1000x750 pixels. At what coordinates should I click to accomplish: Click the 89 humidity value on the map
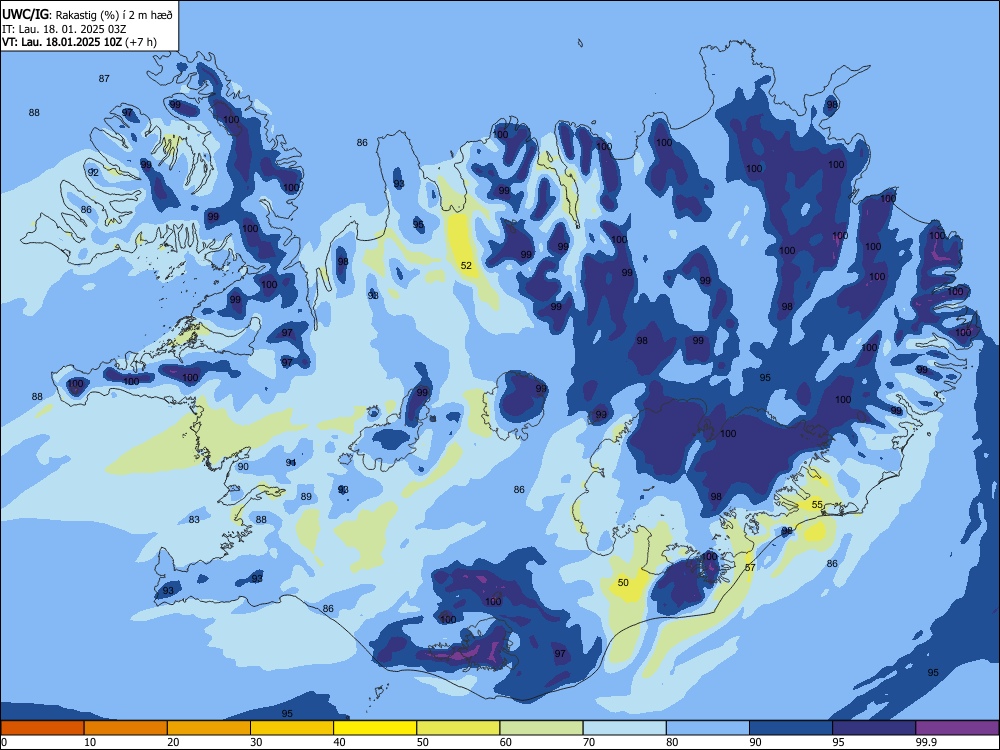pyautogui.click(x=306, y=497)
